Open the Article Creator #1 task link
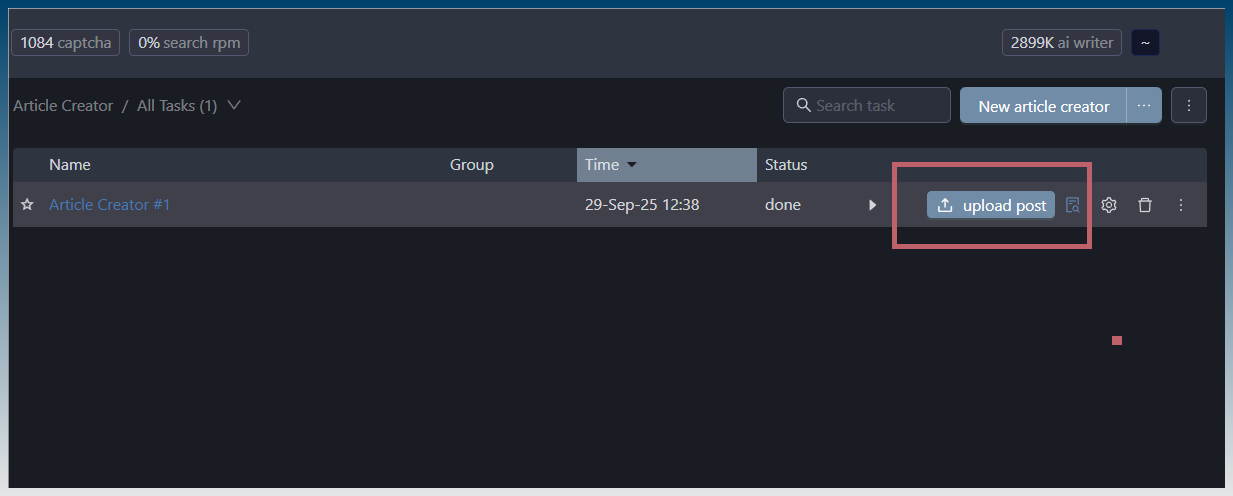Screen dimensions: 1233x496 (110, 205)
